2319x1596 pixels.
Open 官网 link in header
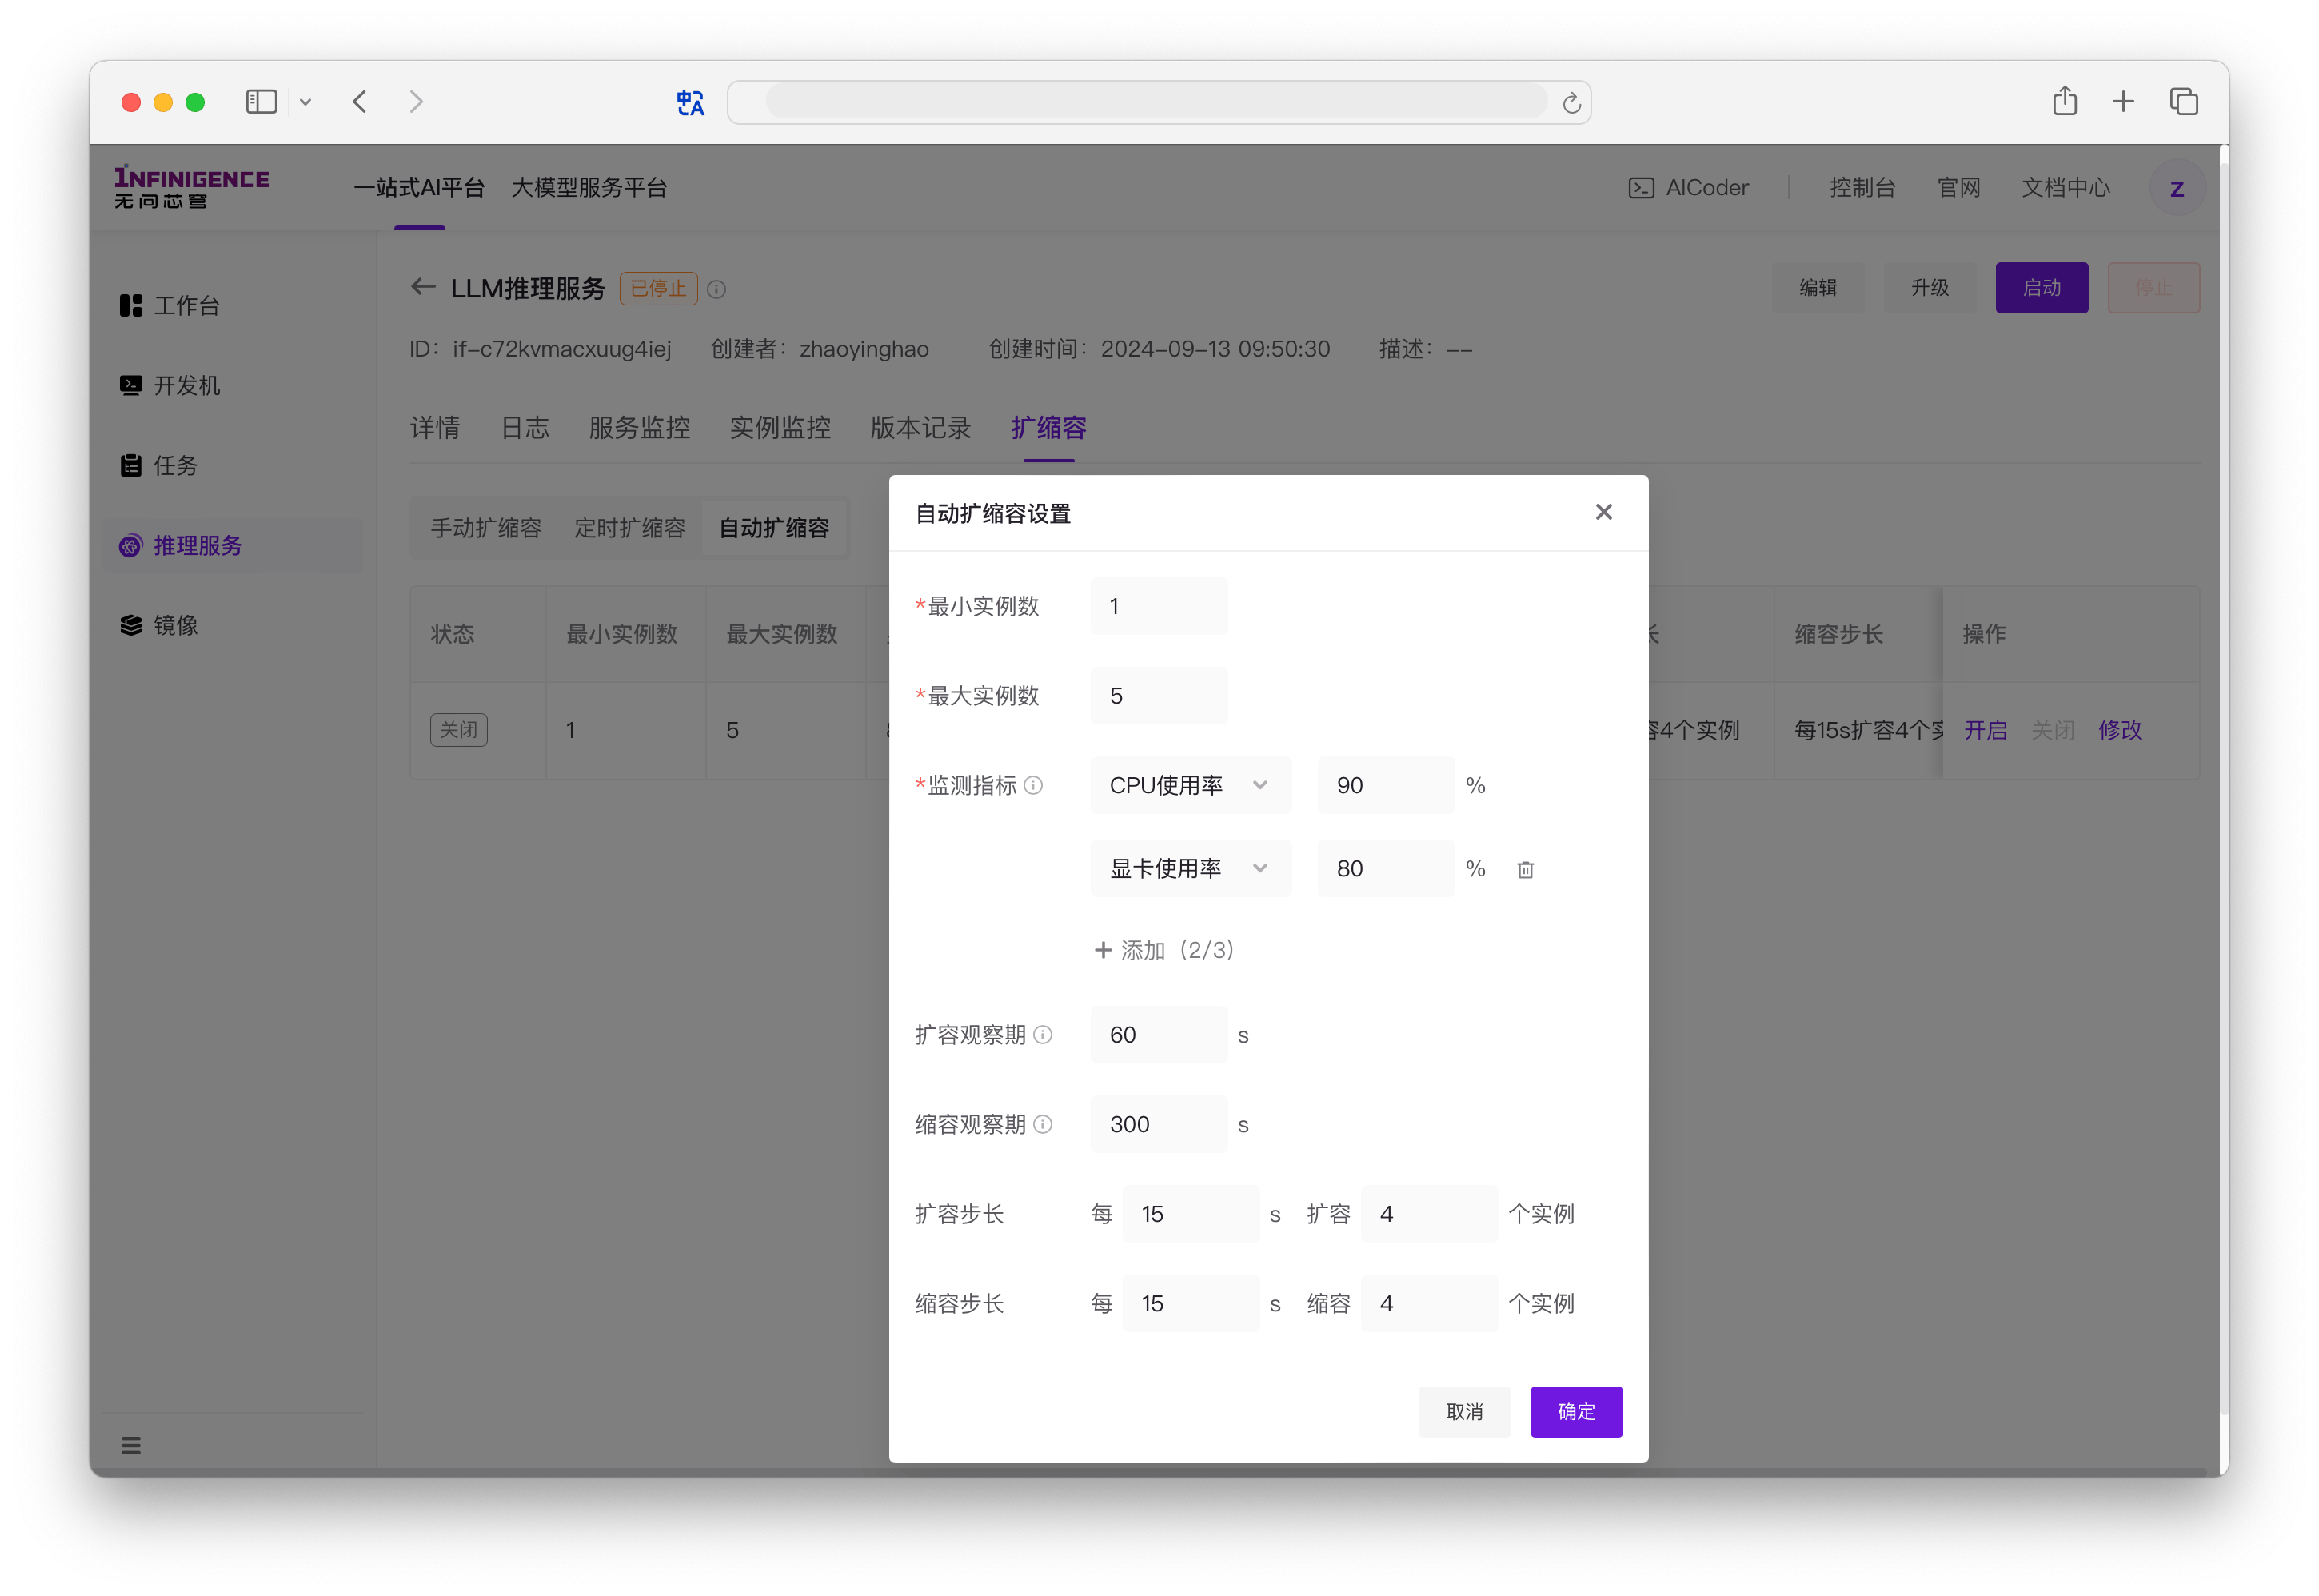[x=1958, y=187]
